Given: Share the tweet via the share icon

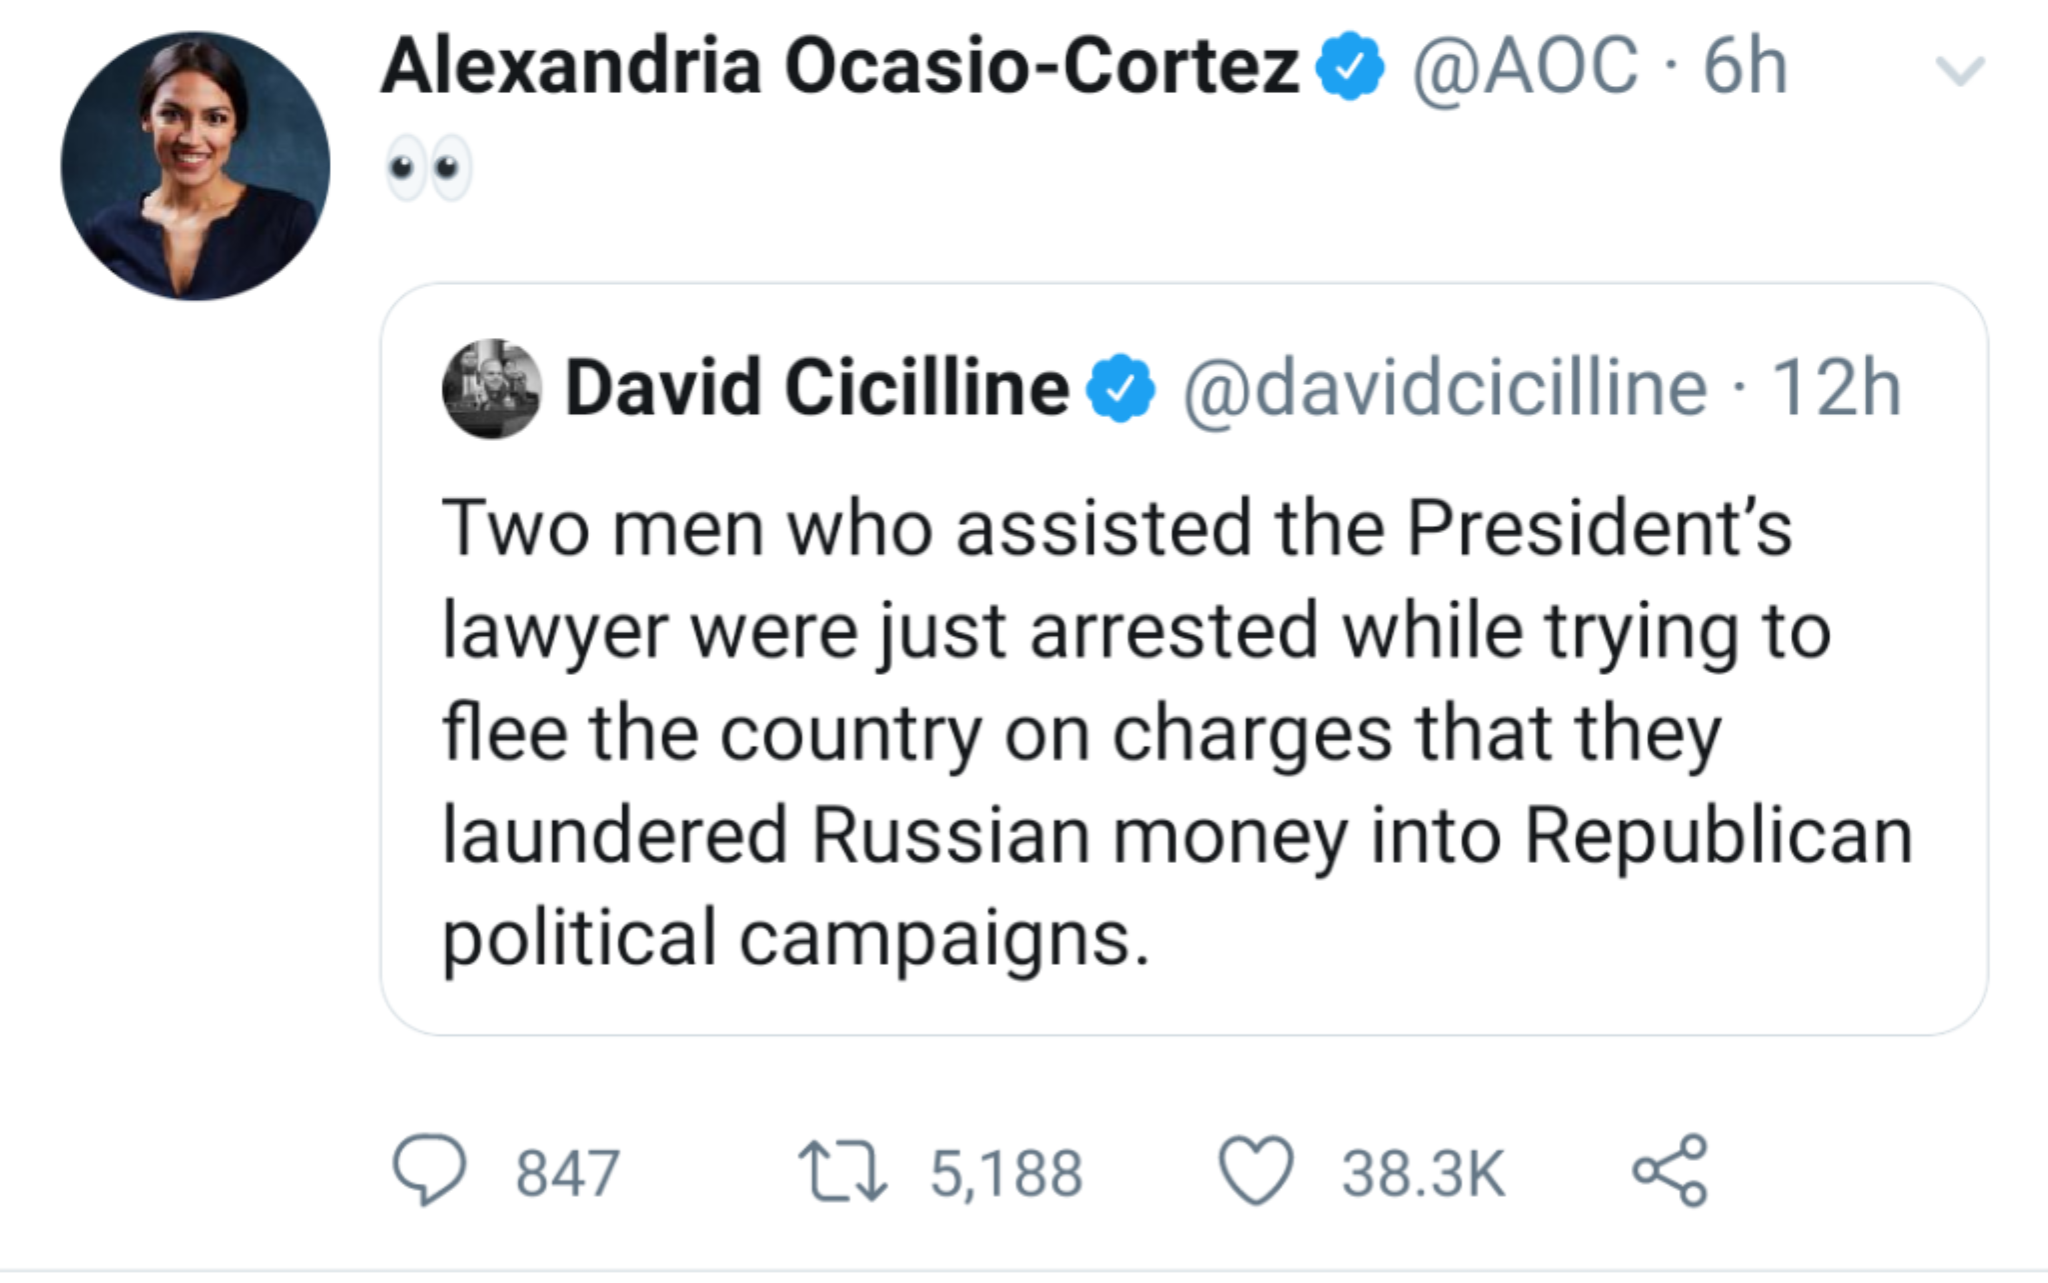Looking at the screenshot, I should [x=1670, y=1169].
